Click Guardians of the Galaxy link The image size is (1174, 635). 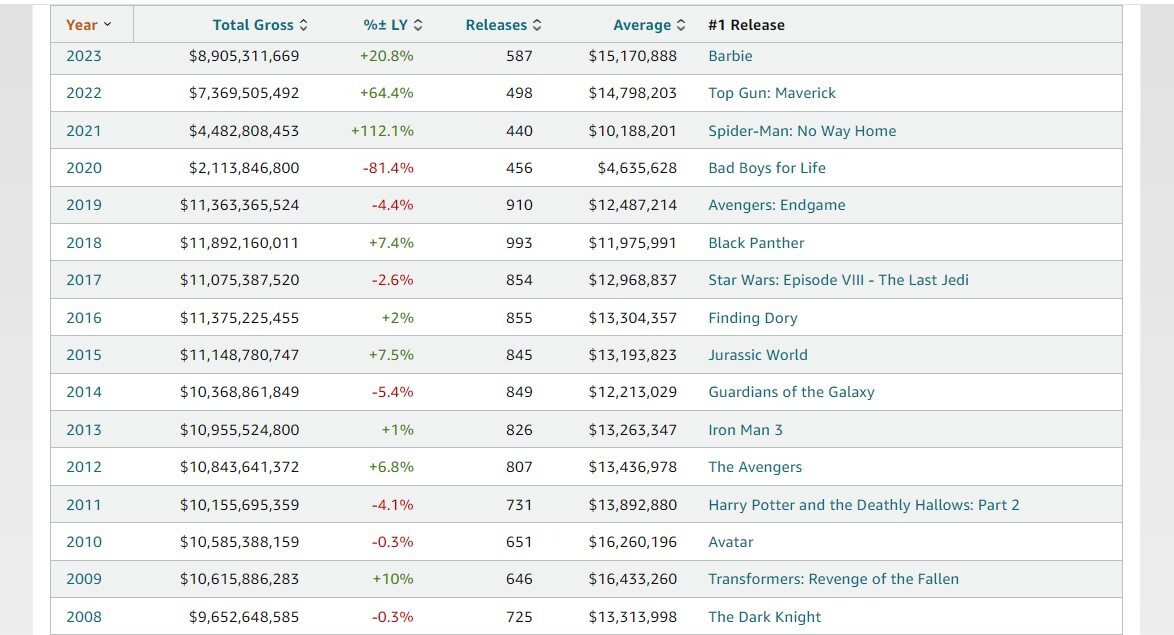(791, 392)
